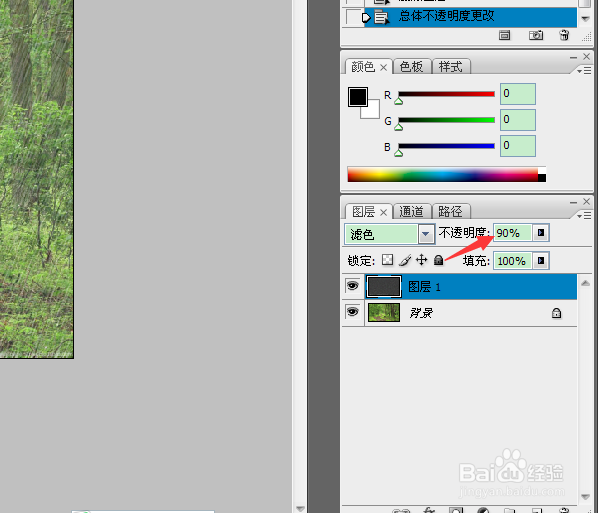Close the 颜色 tab with its x
The height and width of the screenshot is (513, 598).
coord(383,68)
